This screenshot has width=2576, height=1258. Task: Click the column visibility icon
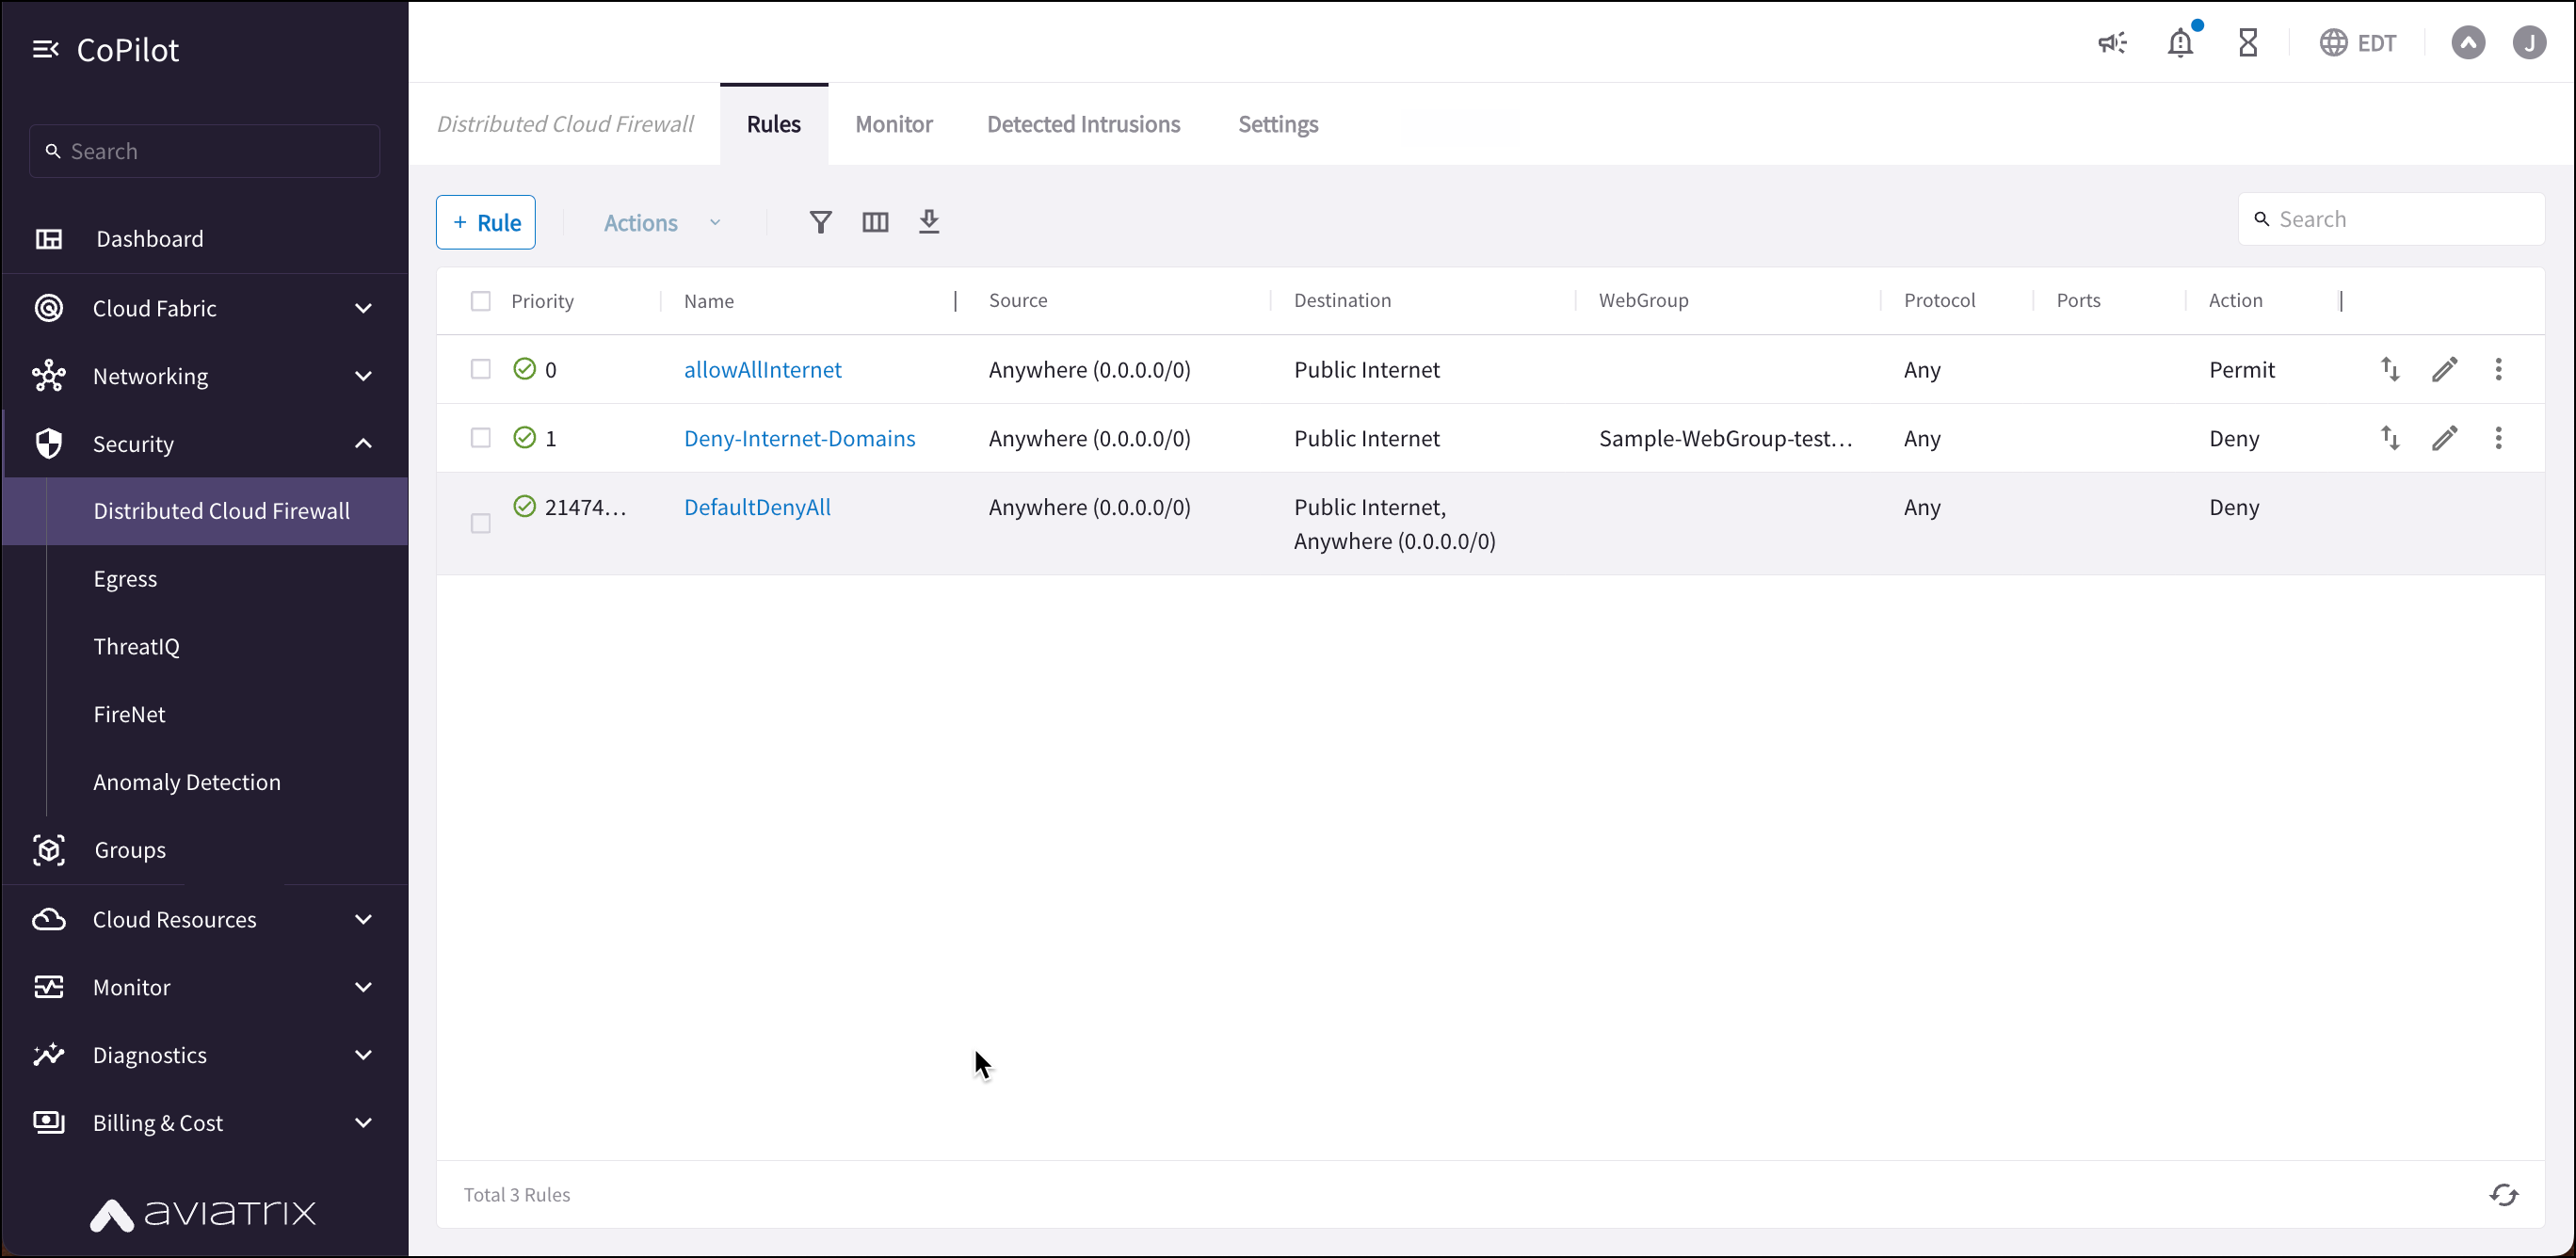pyautogui.click(x=874, y=221)
